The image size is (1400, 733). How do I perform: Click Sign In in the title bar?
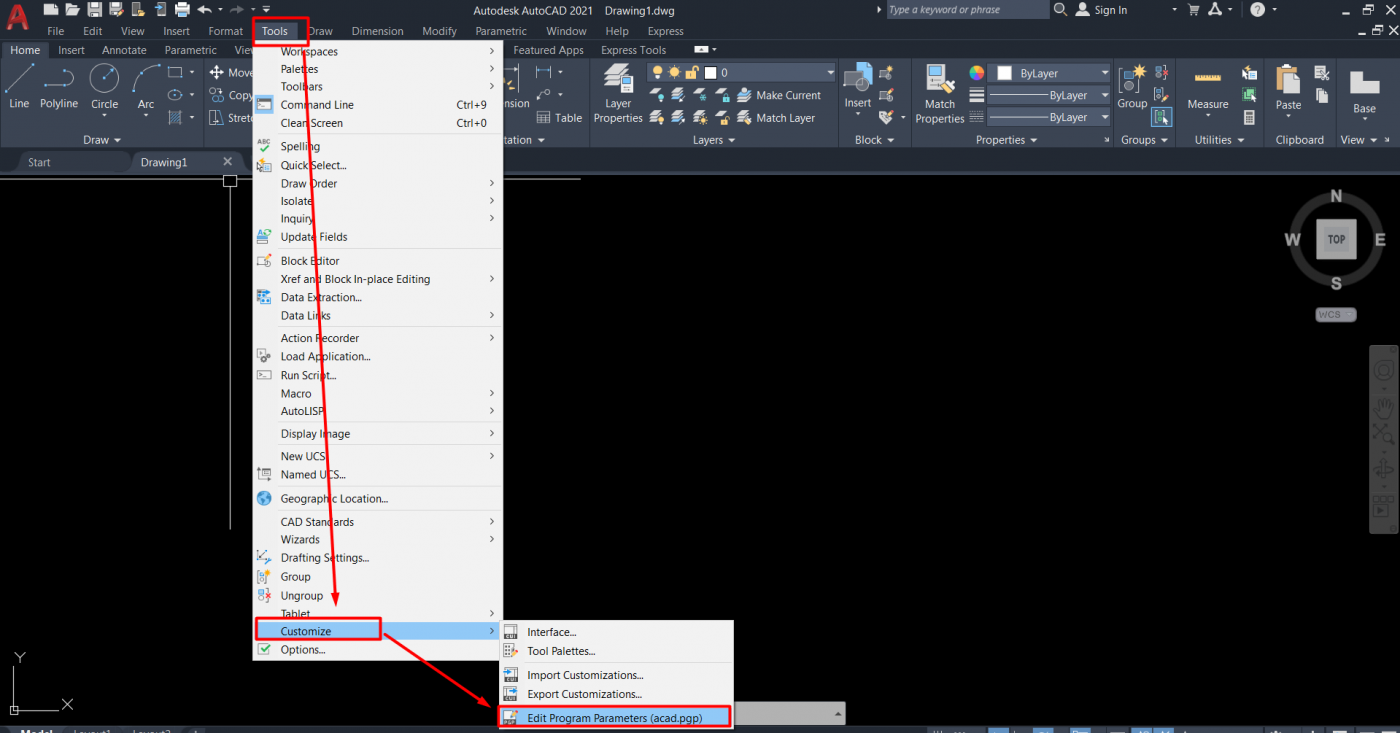pos(1110,10)
